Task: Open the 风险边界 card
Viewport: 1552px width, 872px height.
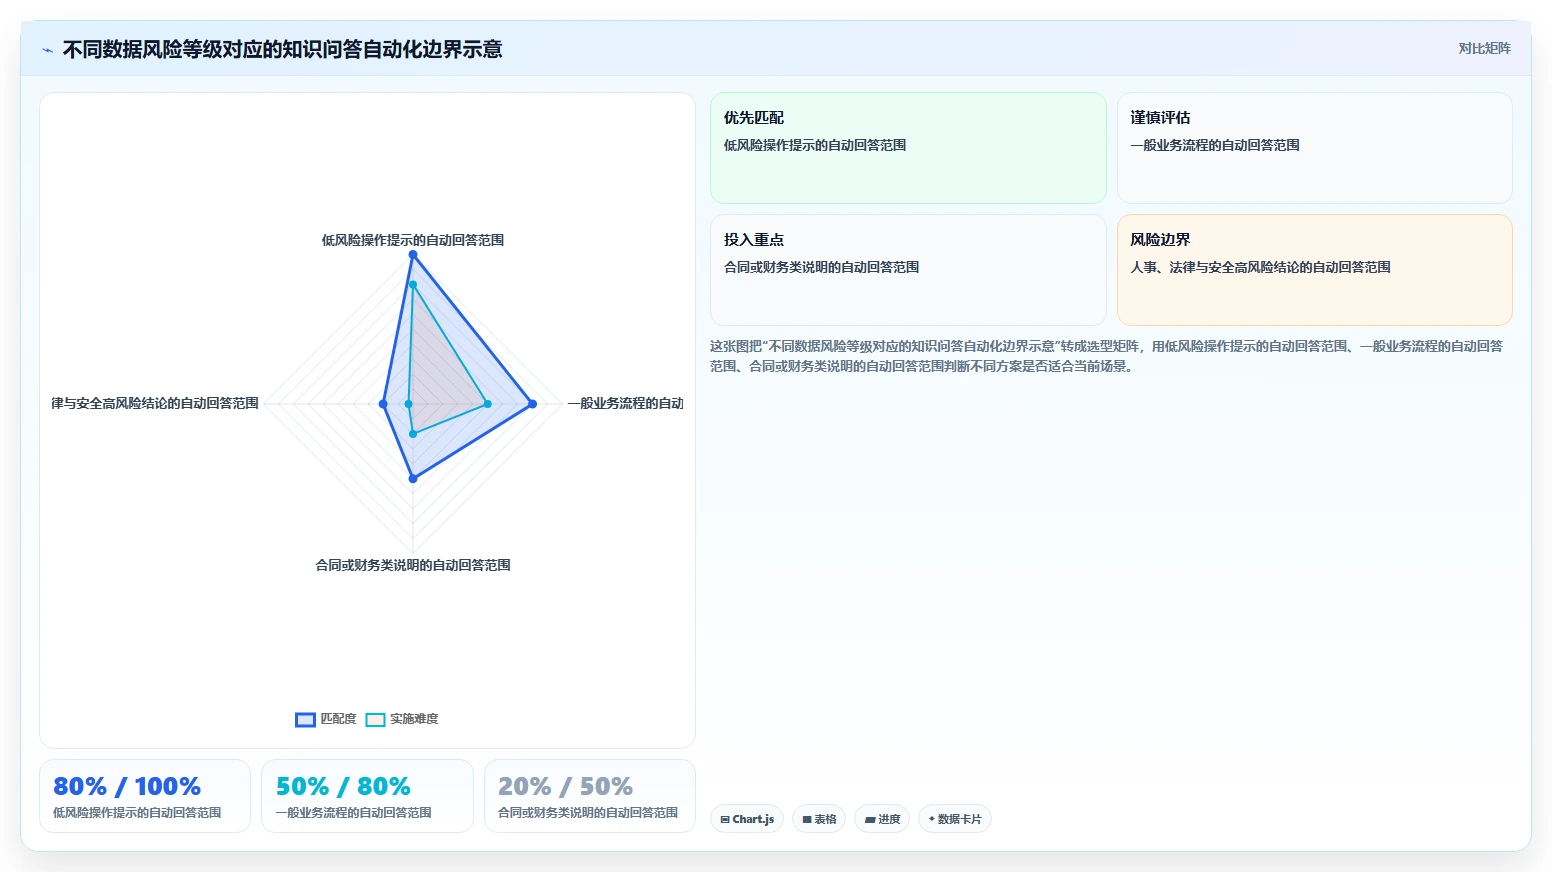Action: tap(1314, 270)
